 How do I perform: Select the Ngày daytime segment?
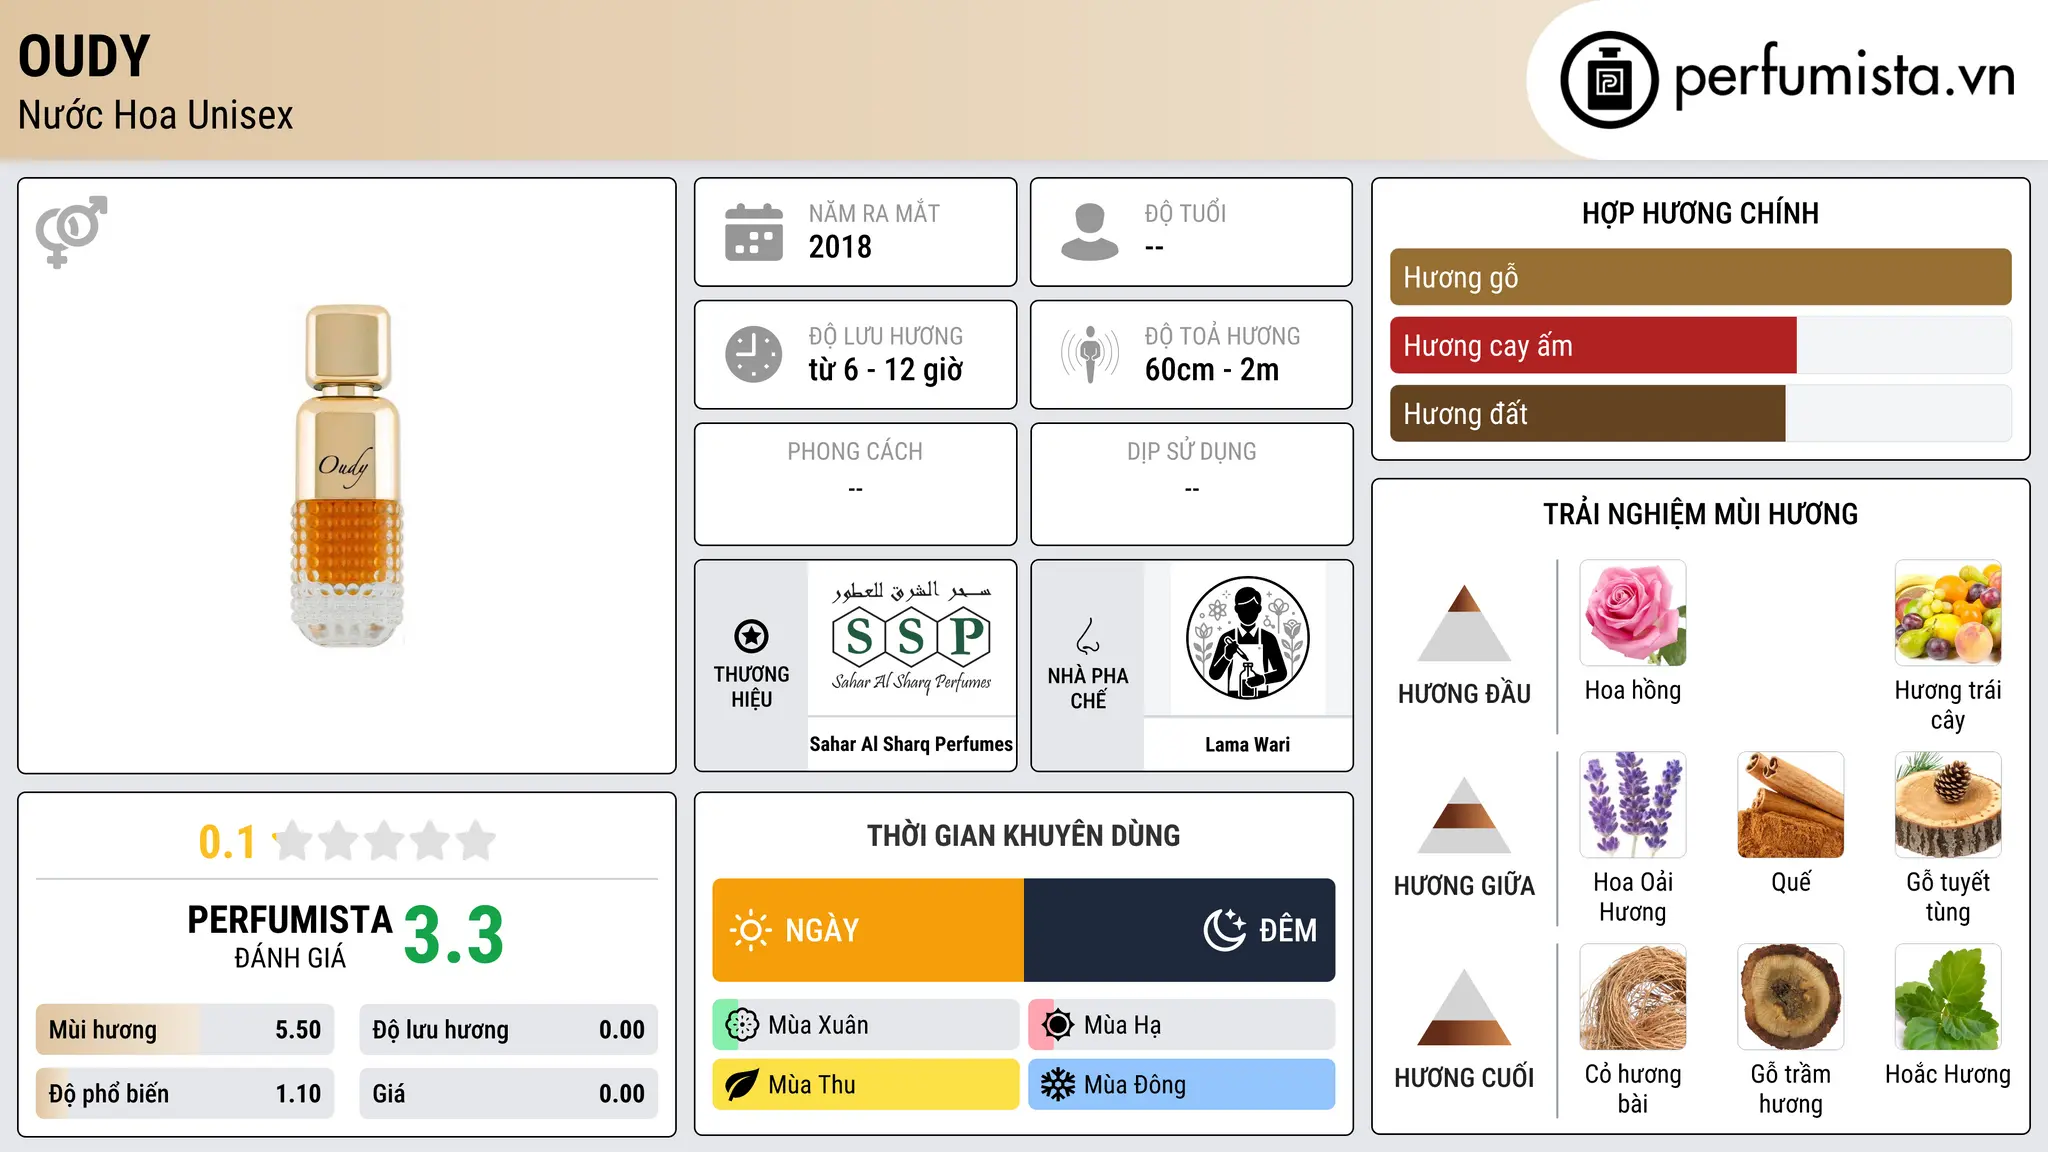tap(868, 930)
